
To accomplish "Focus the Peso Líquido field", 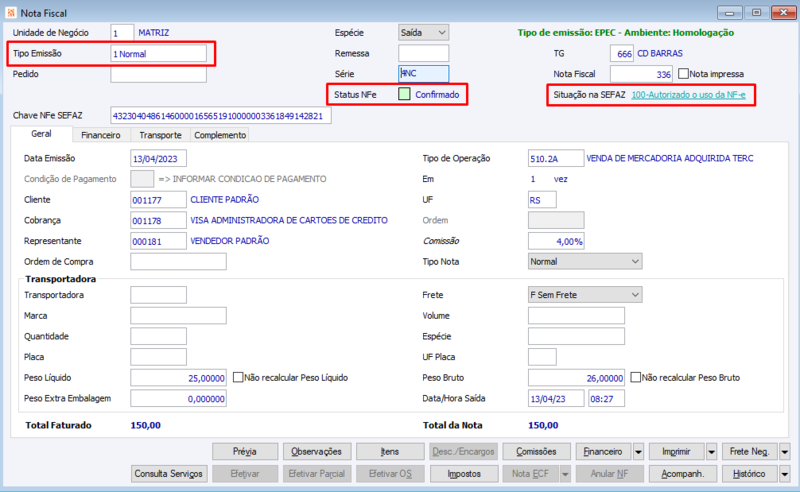I will click(x=178, y=378).
